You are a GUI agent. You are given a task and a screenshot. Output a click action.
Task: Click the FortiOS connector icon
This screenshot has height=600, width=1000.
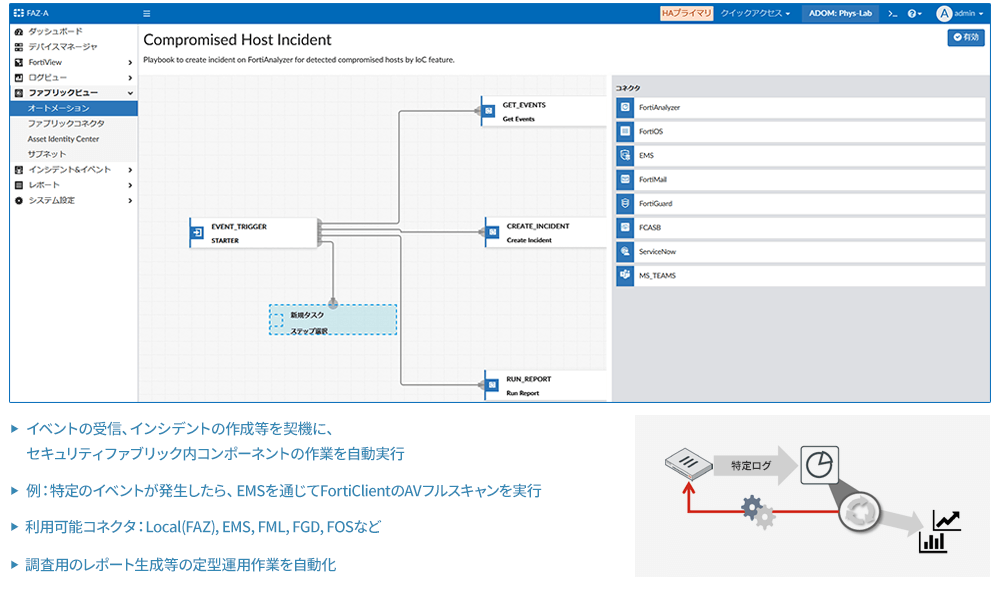pos(625,131)
